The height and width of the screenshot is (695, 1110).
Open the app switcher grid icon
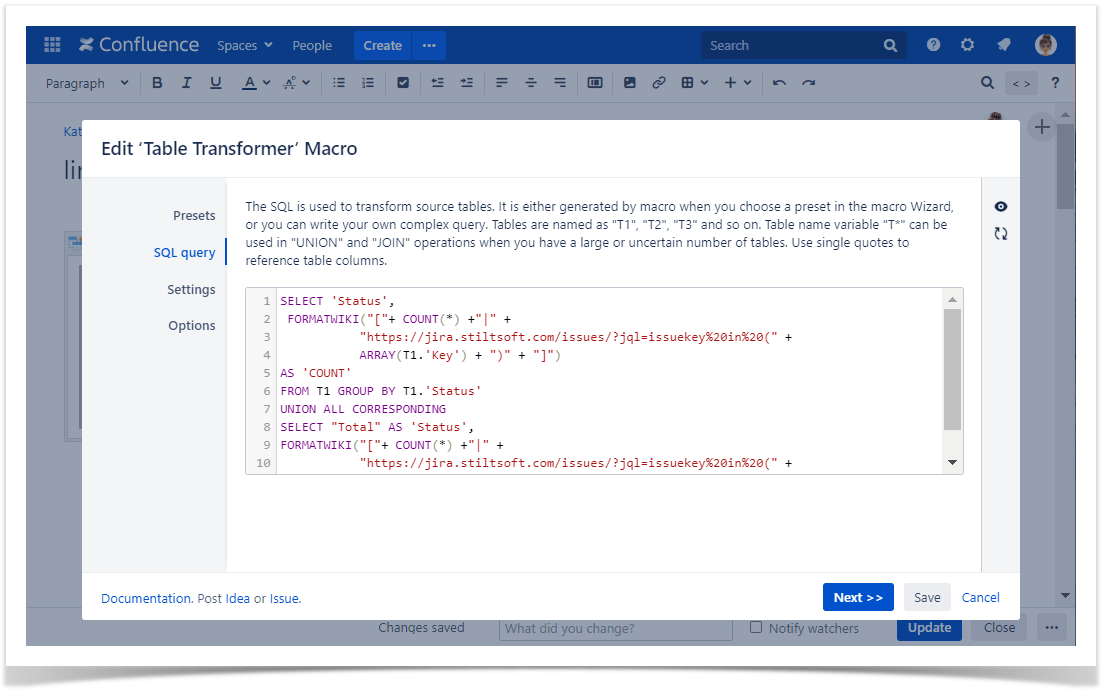click(52, 45)
